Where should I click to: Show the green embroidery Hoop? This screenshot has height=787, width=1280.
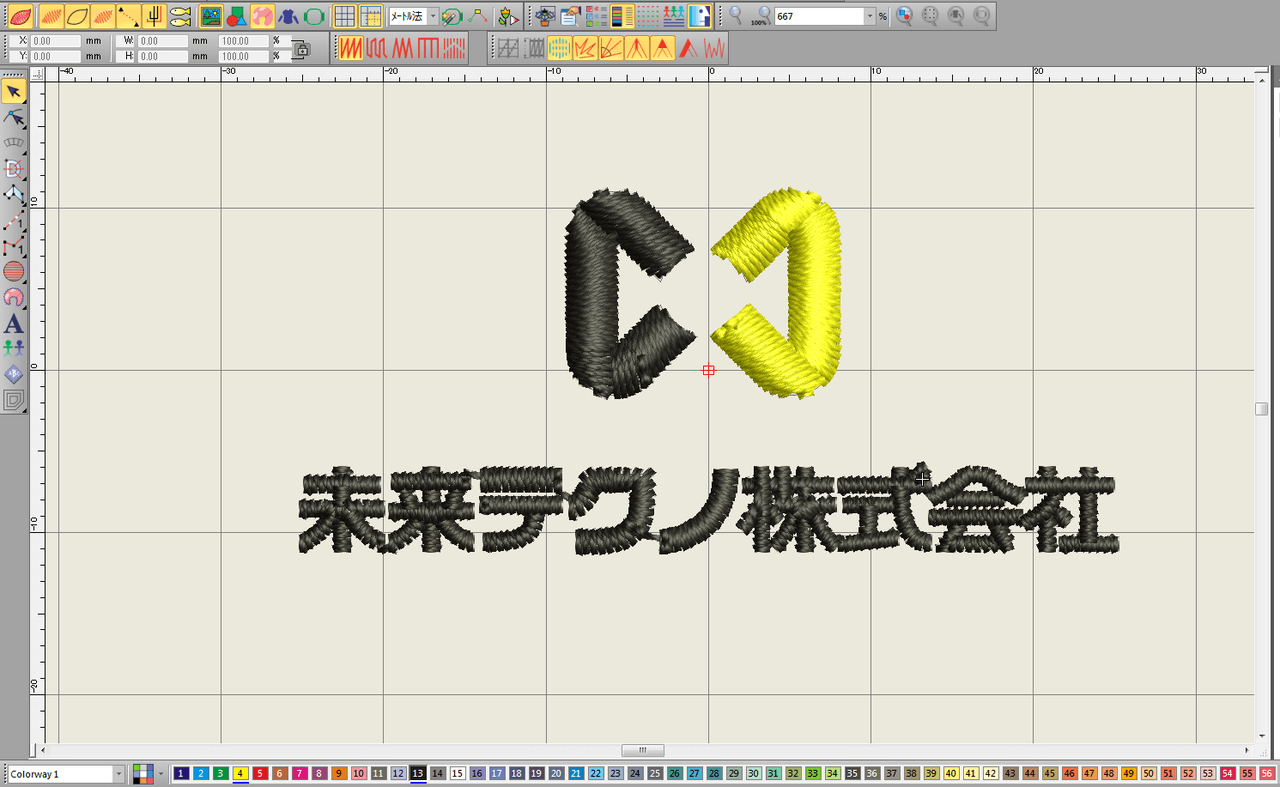click(314, 16)
